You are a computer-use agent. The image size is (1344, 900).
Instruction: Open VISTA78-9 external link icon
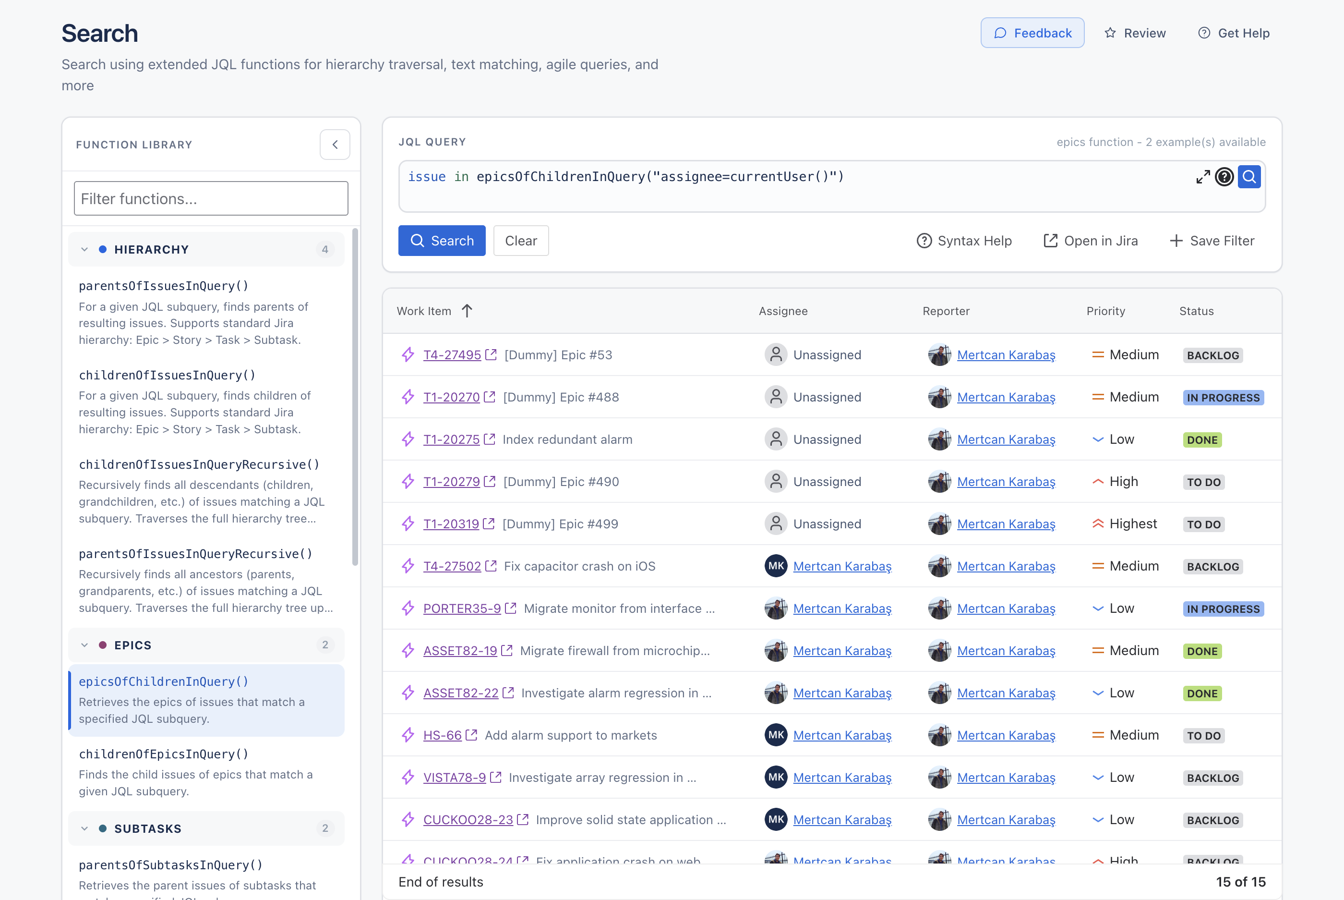coord(496,777)
